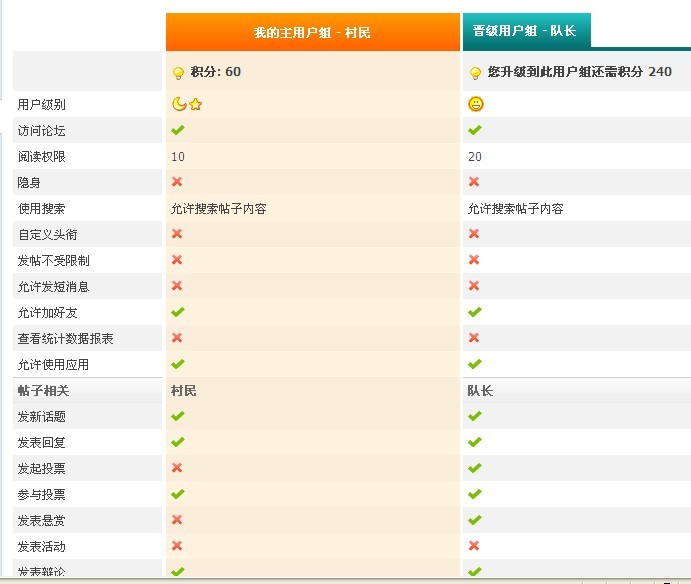Click 队长 green checkmark for 发表悬赏

475,520
